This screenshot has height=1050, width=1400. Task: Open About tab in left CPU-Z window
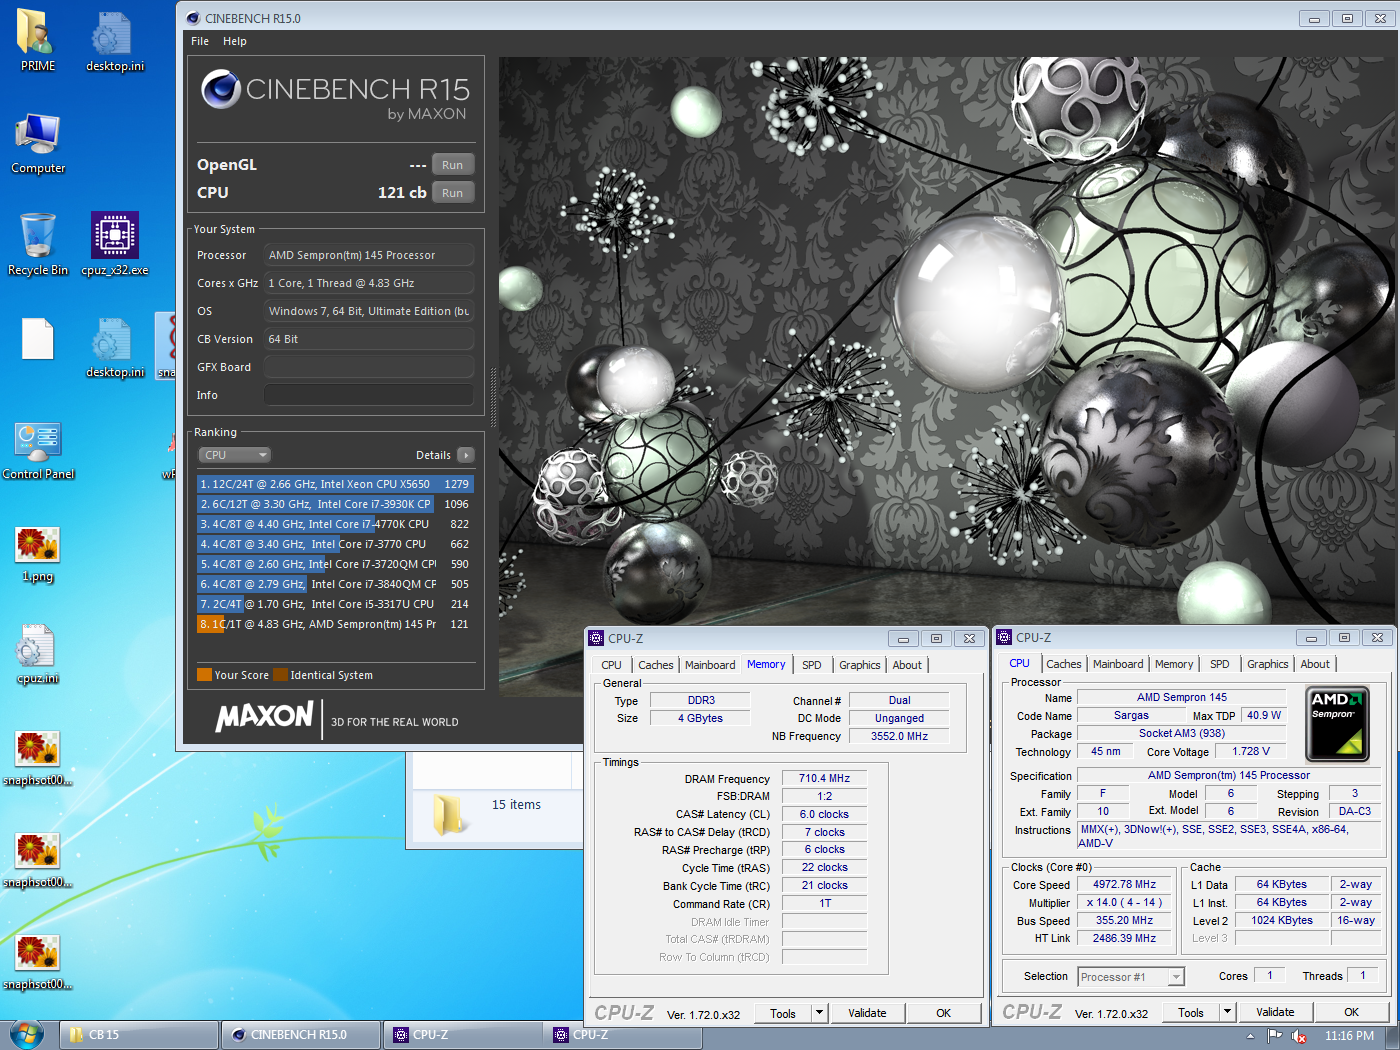coord(907,665)
